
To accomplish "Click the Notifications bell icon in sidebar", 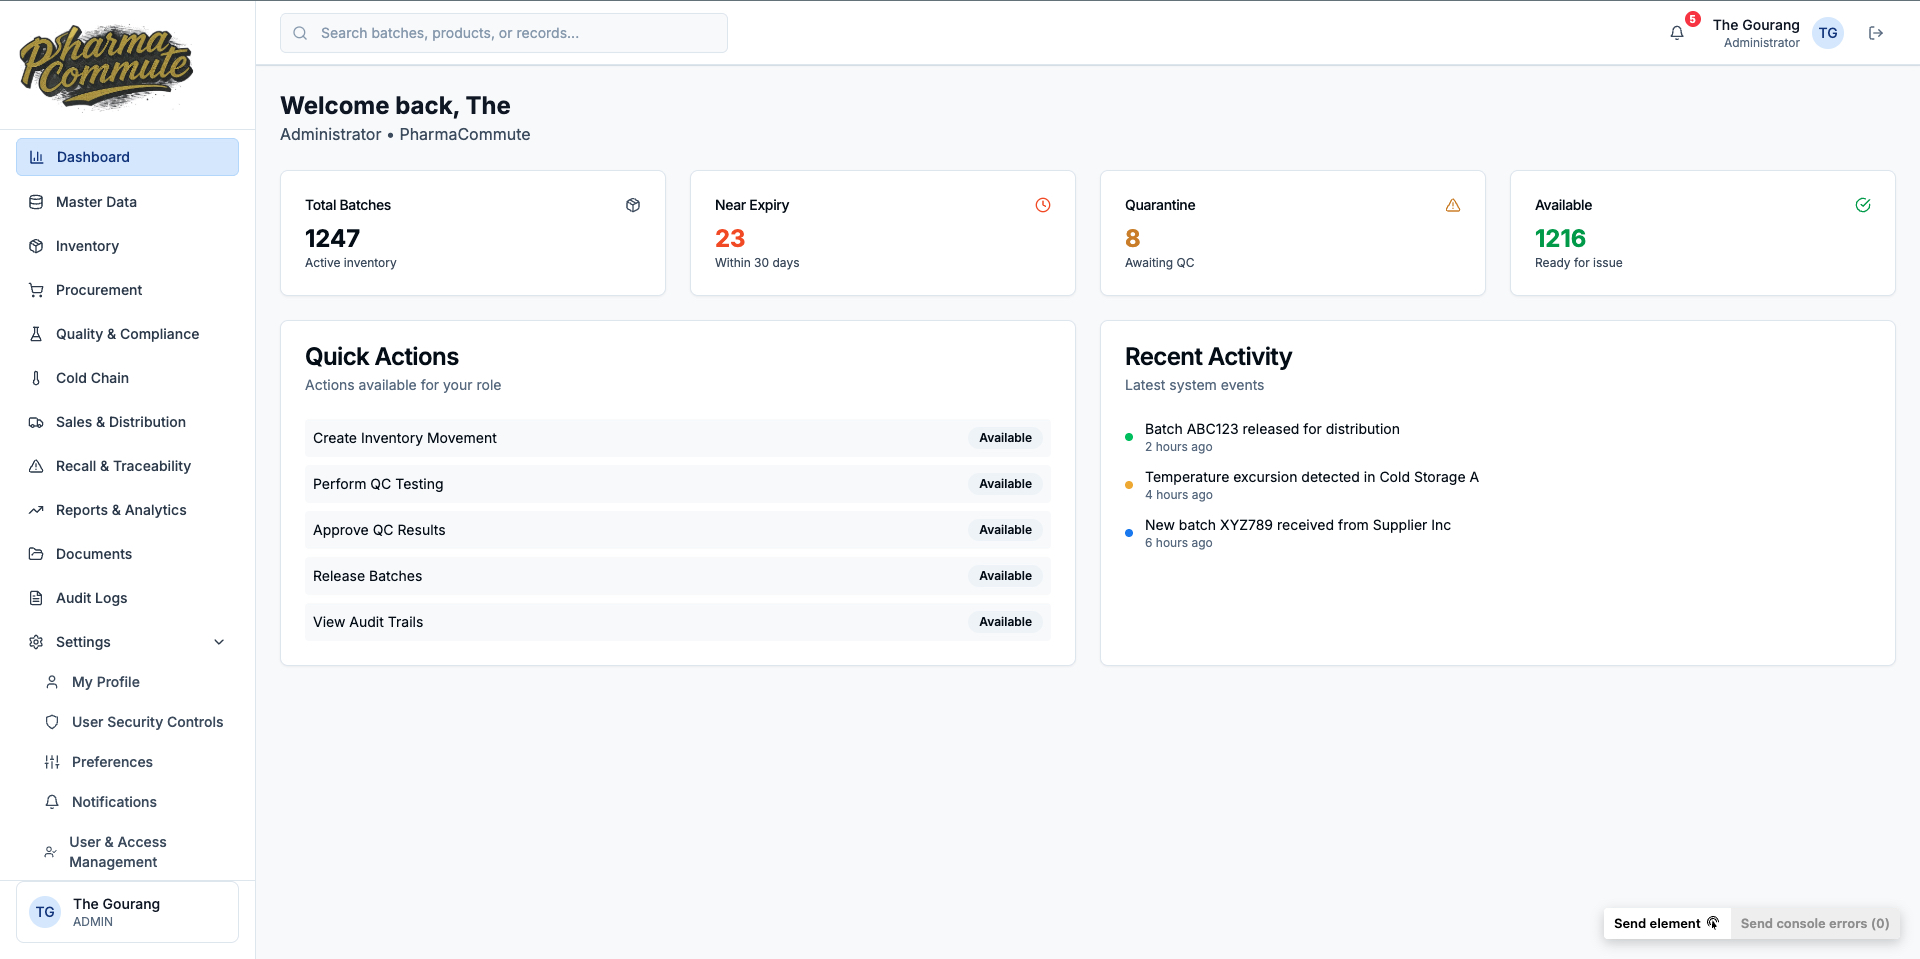I will [52, 802].
